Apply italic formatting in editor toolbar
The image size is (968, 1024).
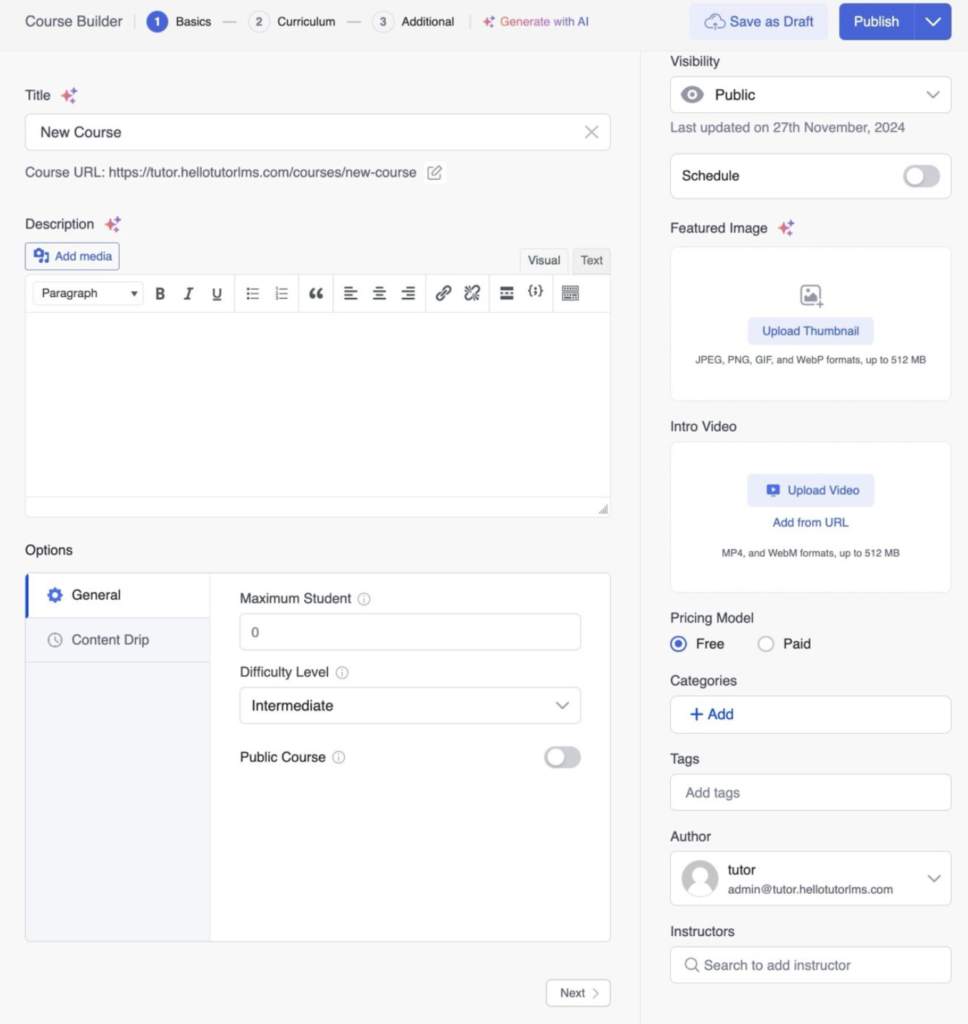188,293
